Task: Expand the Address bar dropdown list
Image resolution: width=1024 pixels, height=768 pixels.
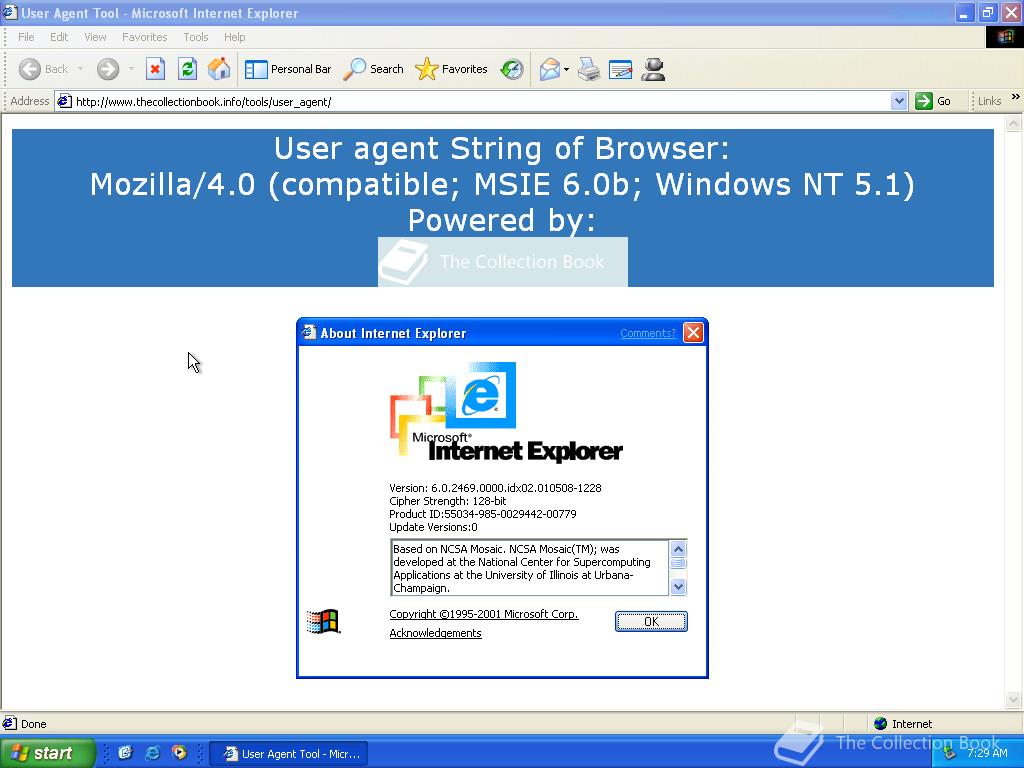Action: click(899, 101)
